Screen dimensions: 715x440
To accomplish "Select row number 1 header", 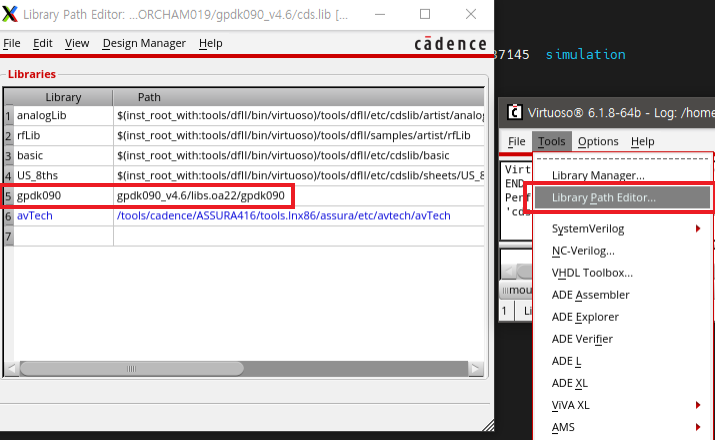I will 8,116.
